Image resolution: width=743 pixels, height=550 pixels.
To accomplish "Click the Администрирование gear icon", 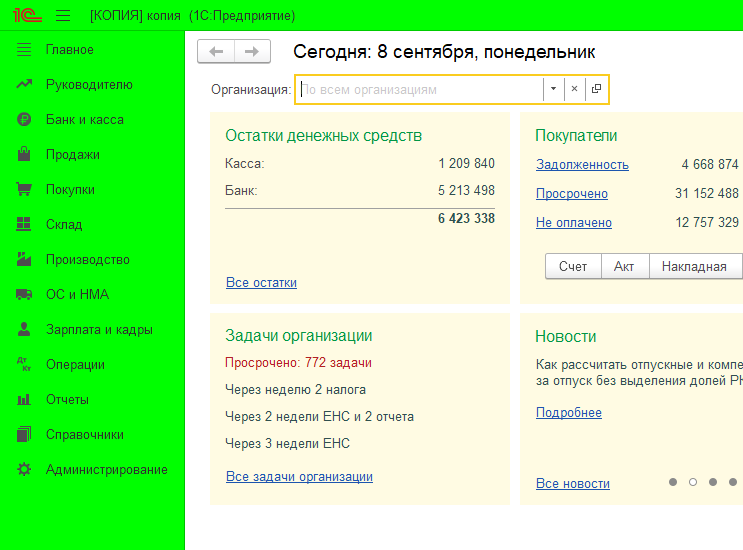I will click(x=25, y=470).
